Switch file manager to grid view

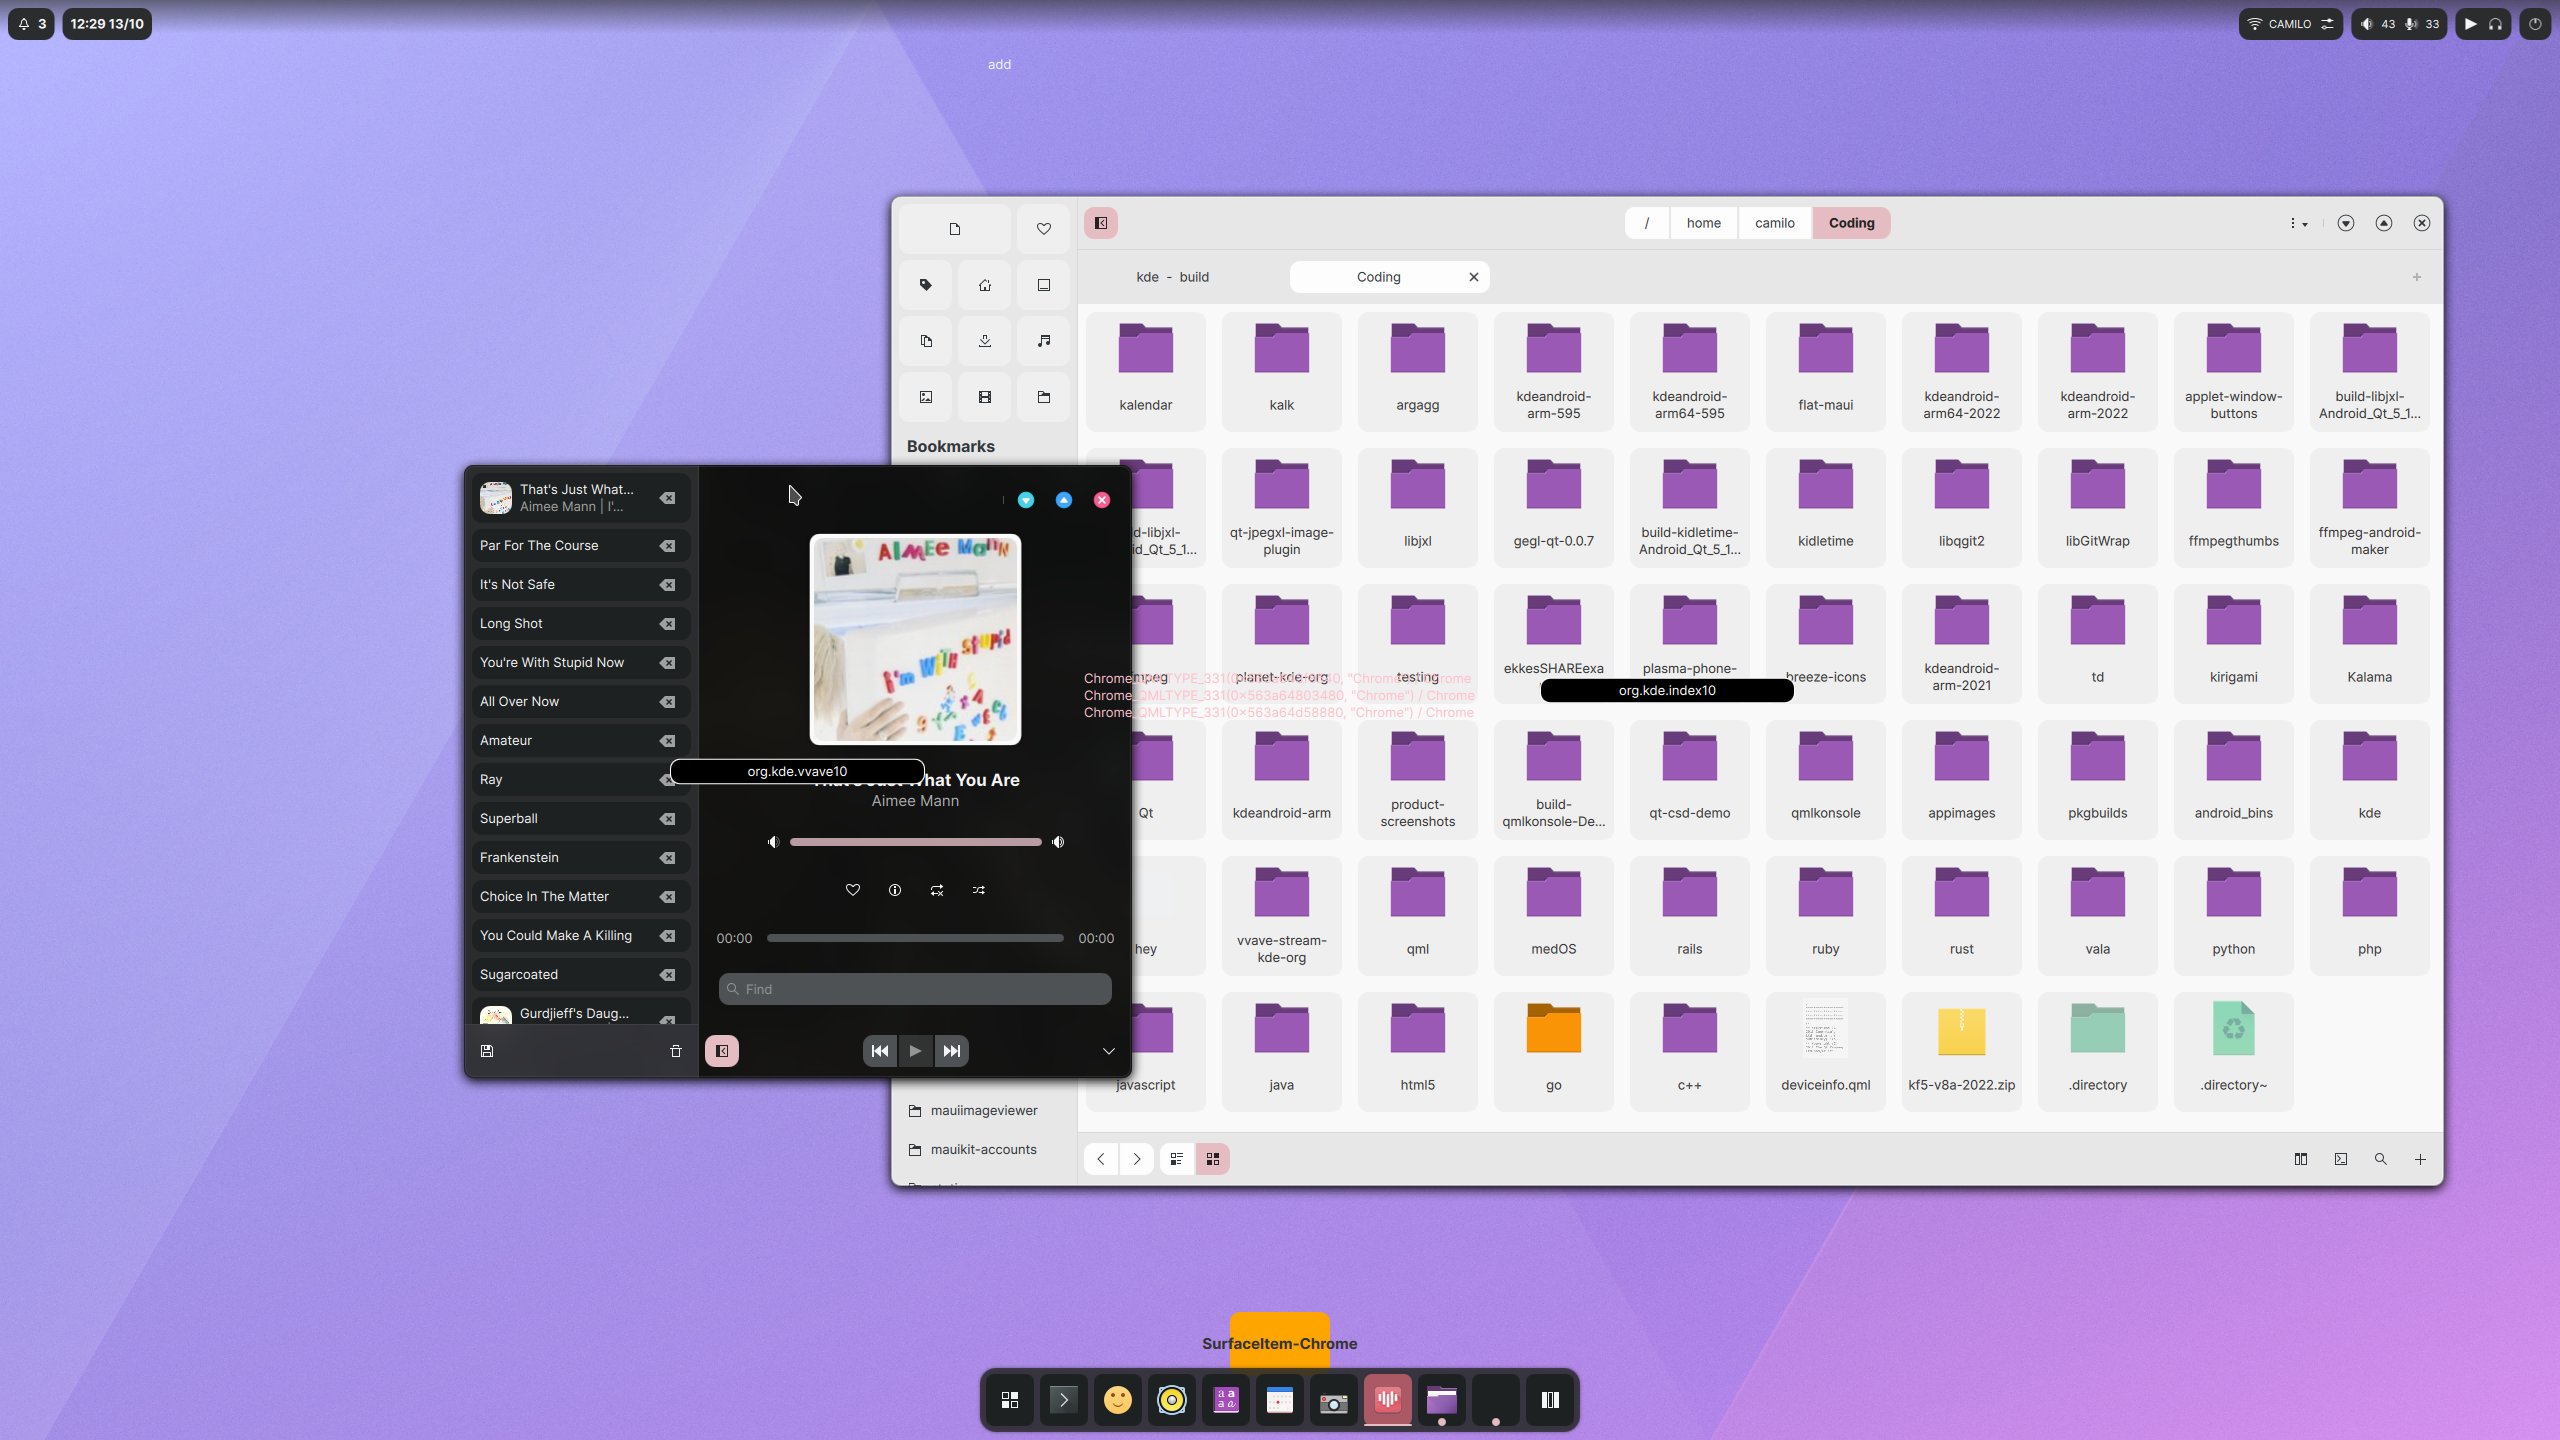pos(1213,1159)
